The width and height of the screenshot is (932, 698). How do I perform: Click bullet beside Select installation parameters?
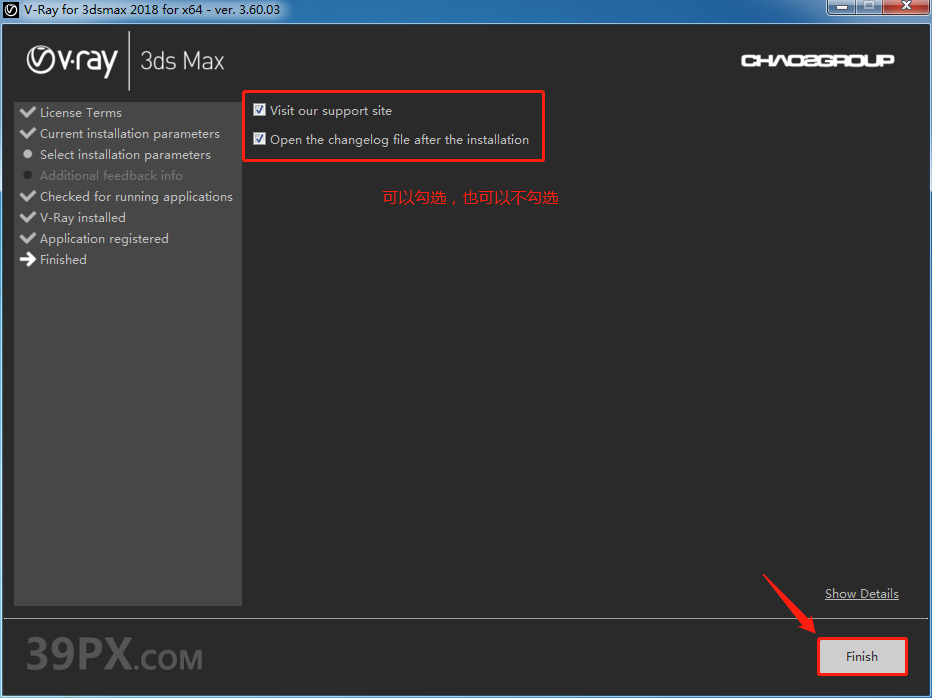28,155
